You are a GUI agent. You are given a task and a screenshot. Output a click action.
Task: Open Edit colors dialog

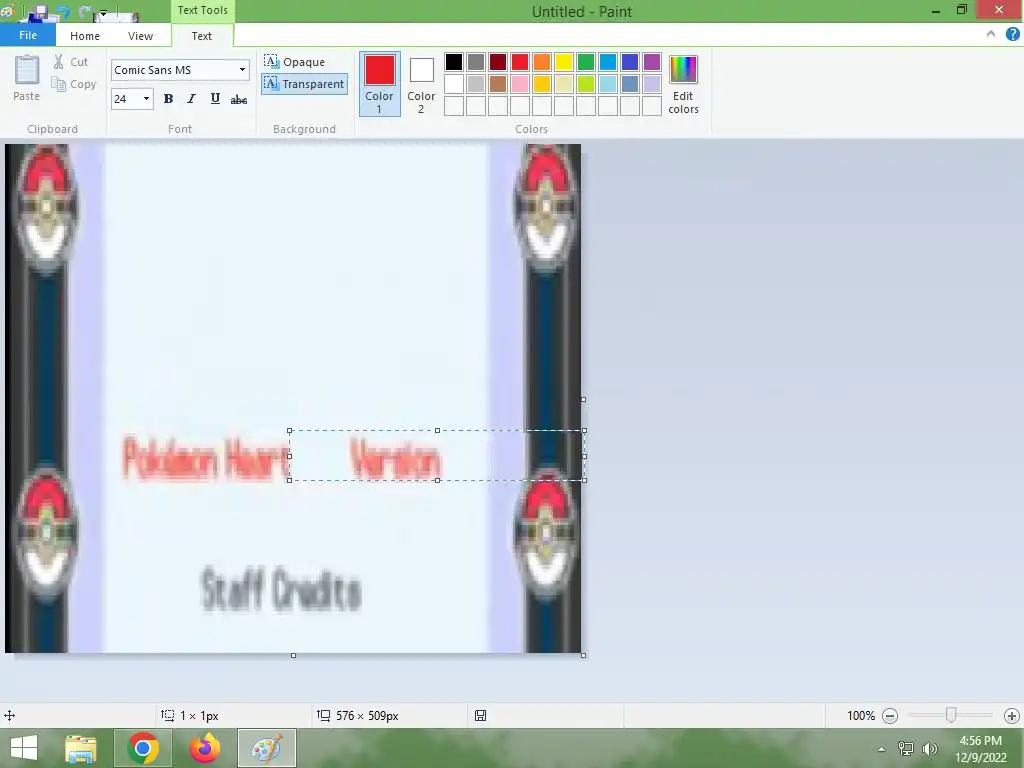[683, 84]
